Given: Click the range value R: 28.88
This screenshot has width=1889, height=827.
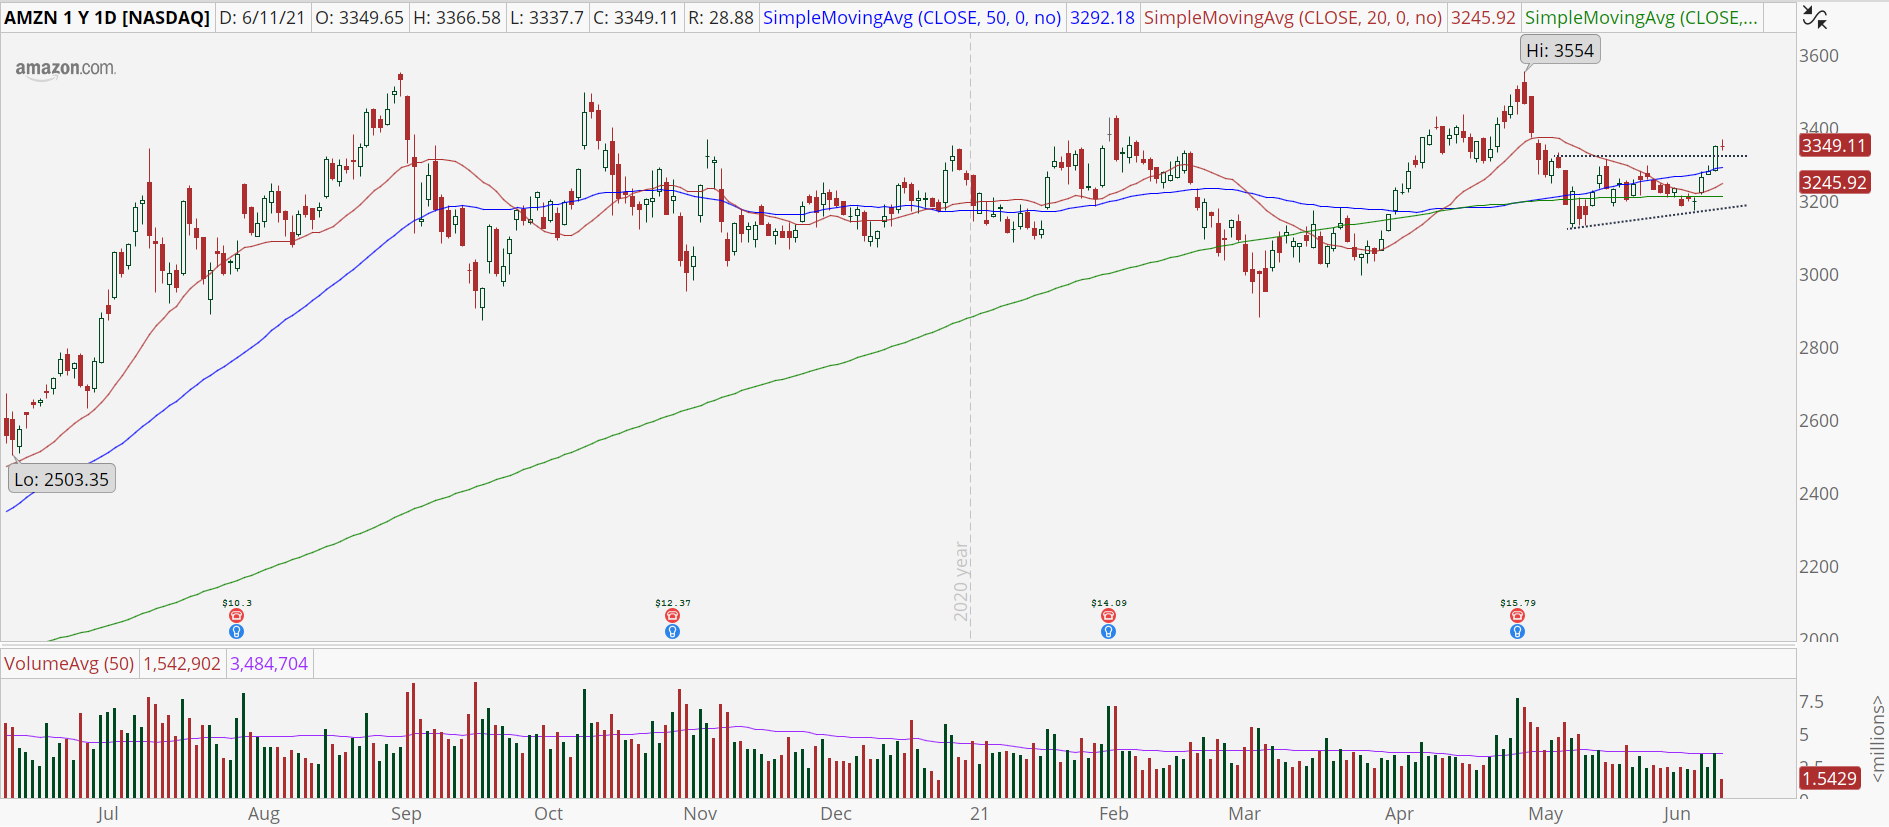Looking at the screenshot, I should click(x=721, y=18).
